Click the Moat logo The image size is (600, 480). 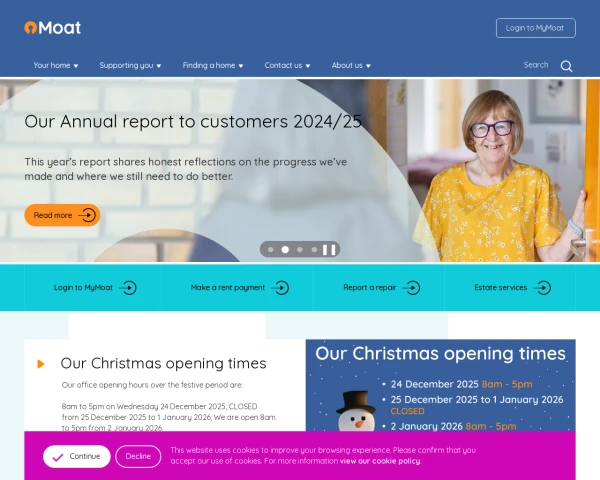pyautogui.click(x=52, y=28)
